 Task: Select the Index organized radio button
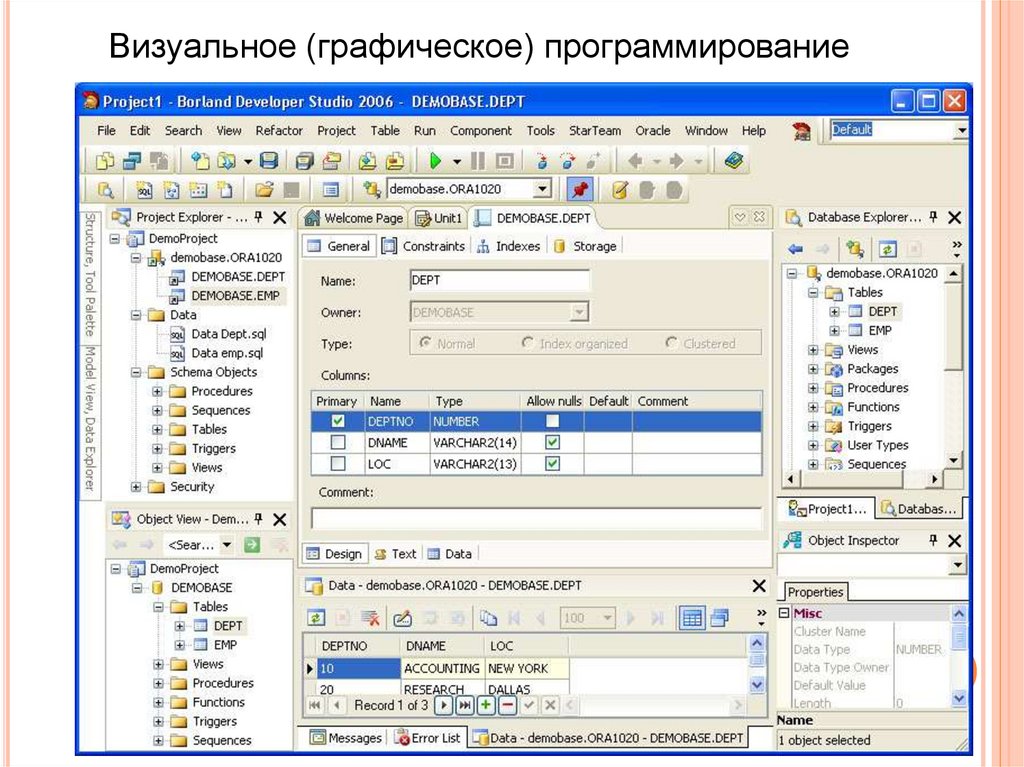coord(528,343)
